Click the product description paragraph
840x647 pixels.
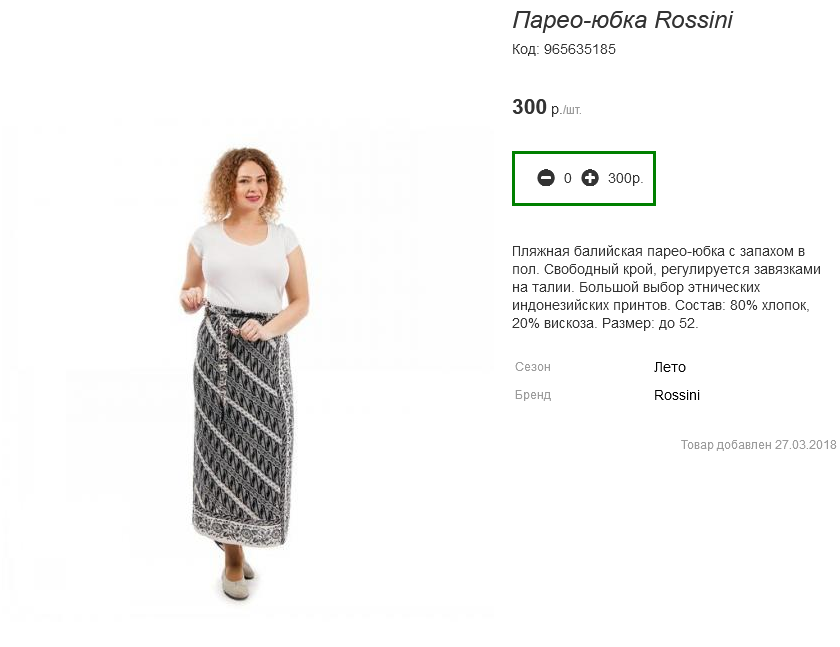666,287
